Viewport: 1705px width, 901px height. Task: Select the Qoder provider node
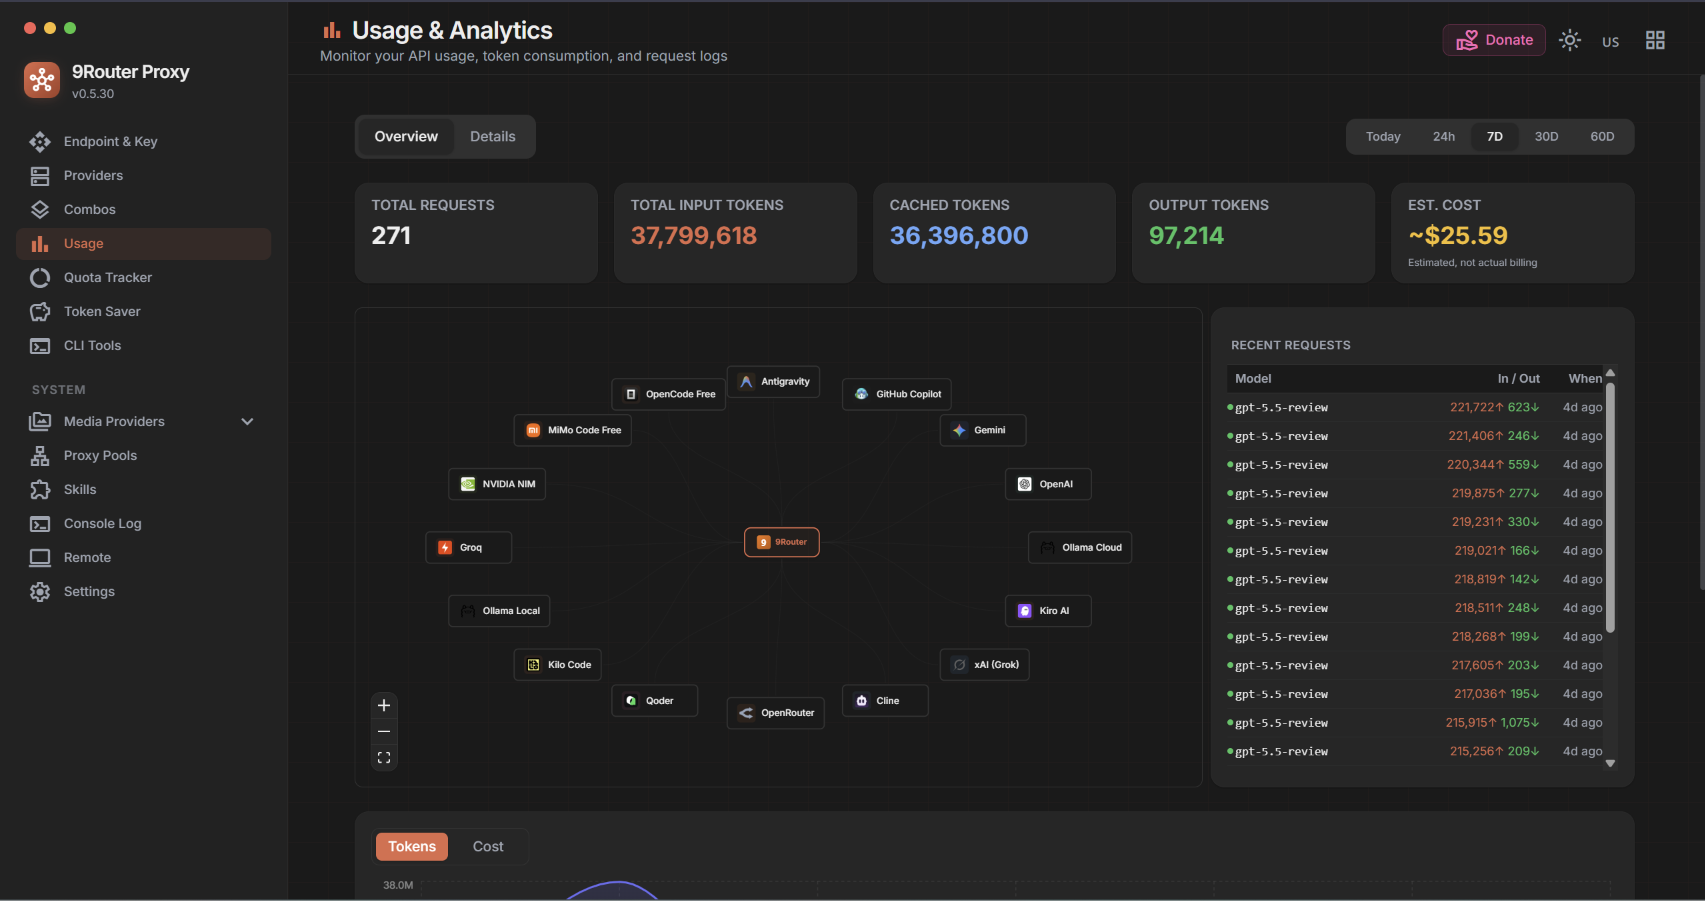pos(655,701)
